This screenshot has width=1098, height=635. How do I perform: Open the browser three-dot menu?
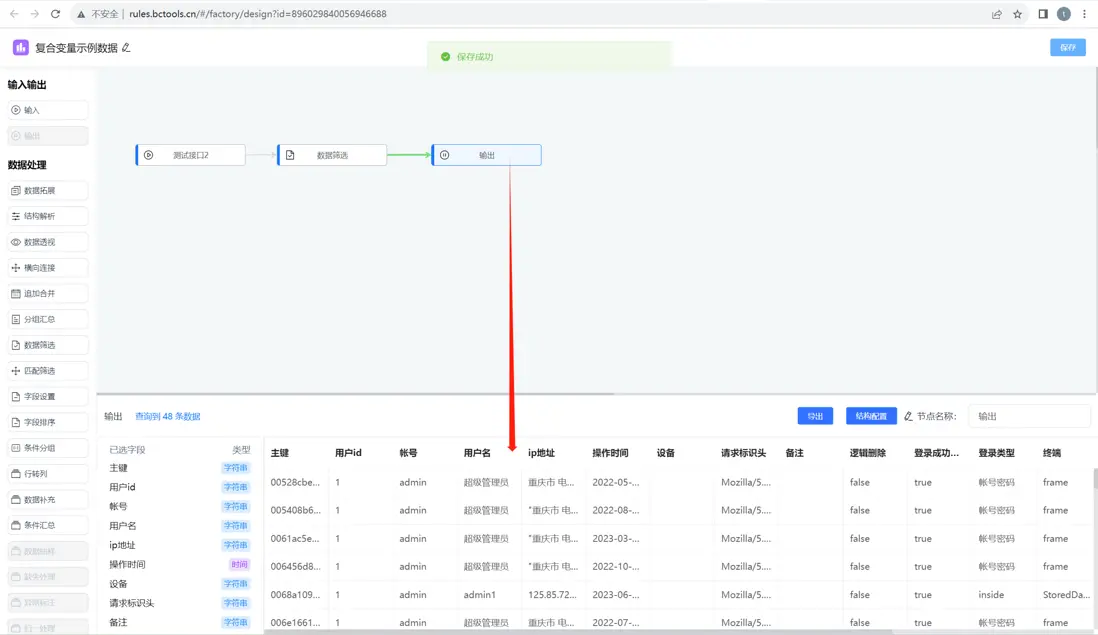(x=1084, y=14)
